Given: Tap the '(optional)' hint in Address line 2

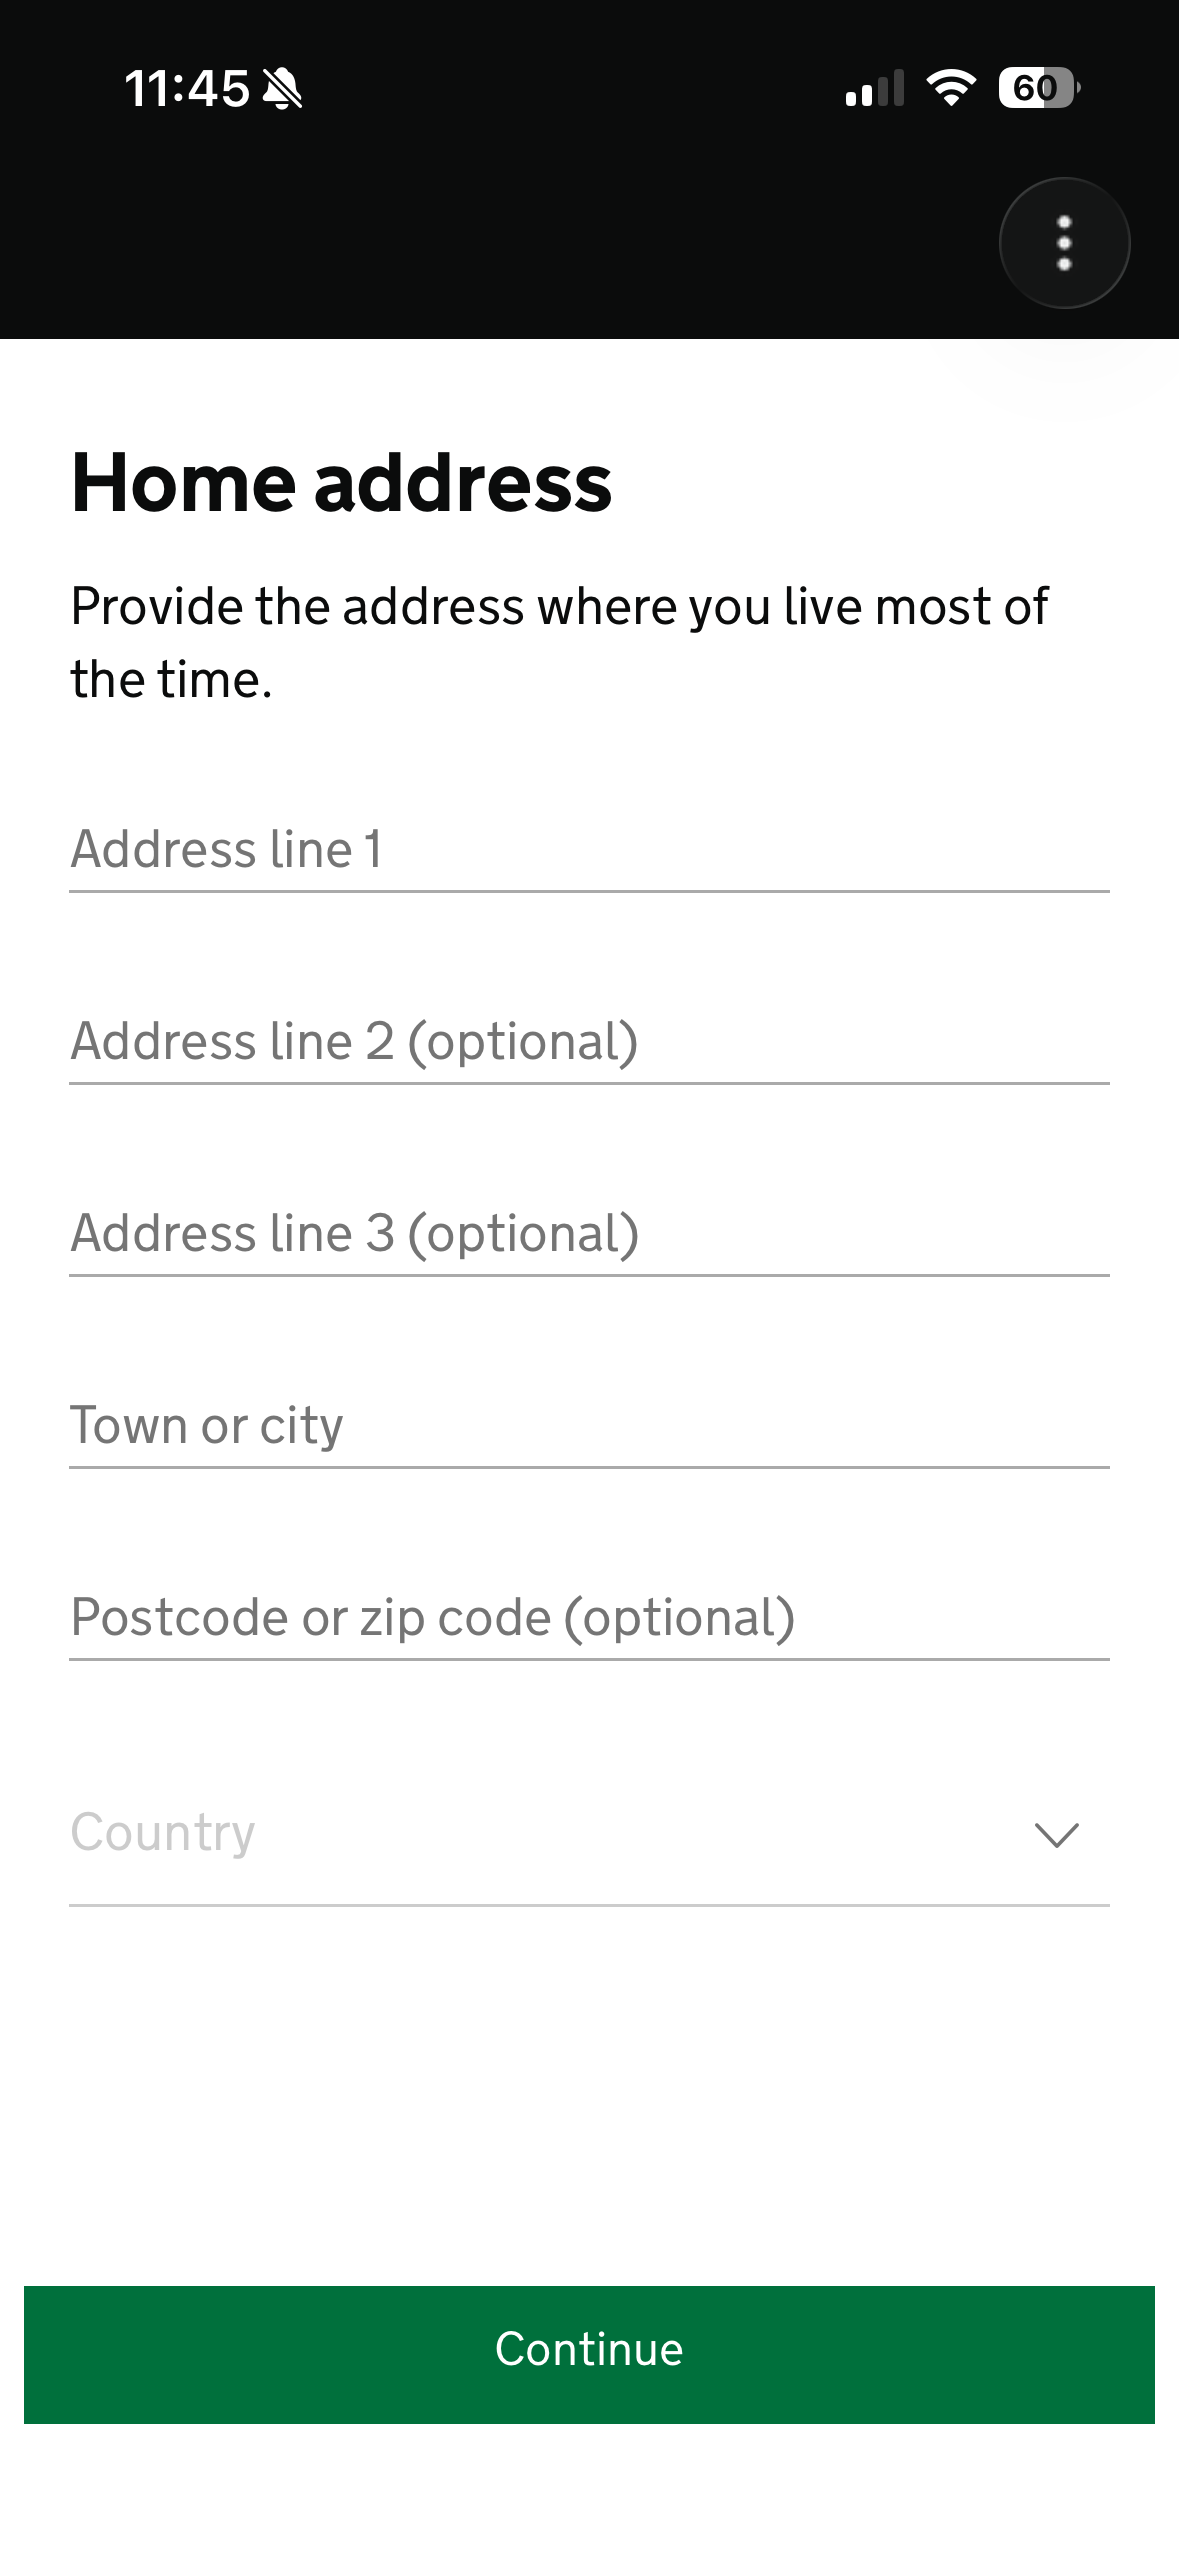Looking at the screenshot, I should tap(523, 1042).
